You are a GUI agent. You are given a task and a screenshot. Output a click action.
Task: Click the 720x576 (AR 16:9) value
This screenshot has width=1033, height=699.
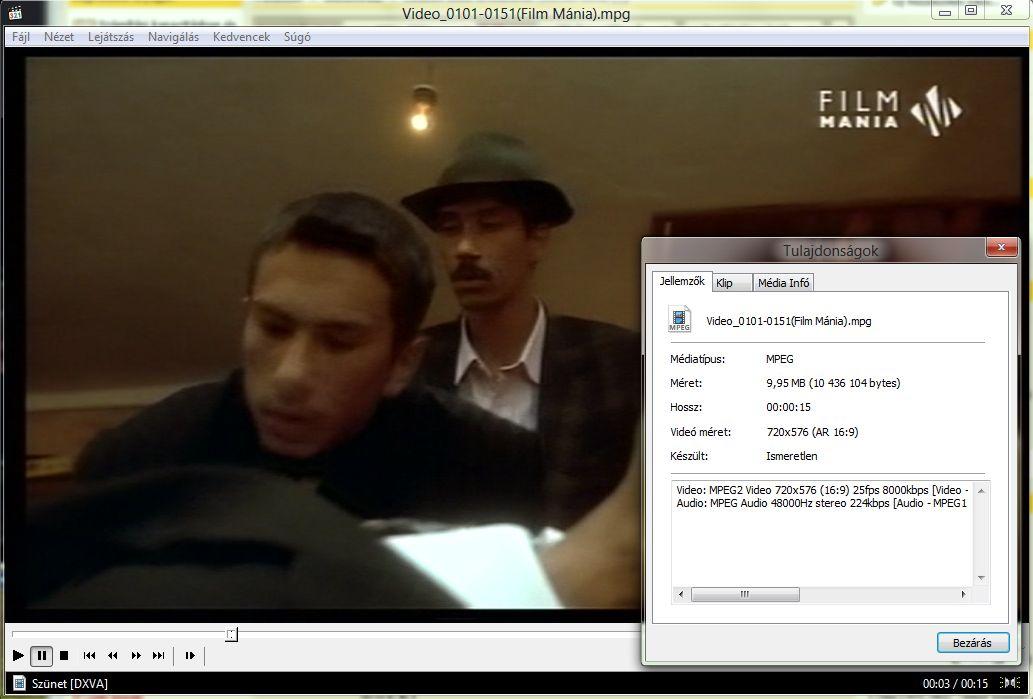pos(812,432)
